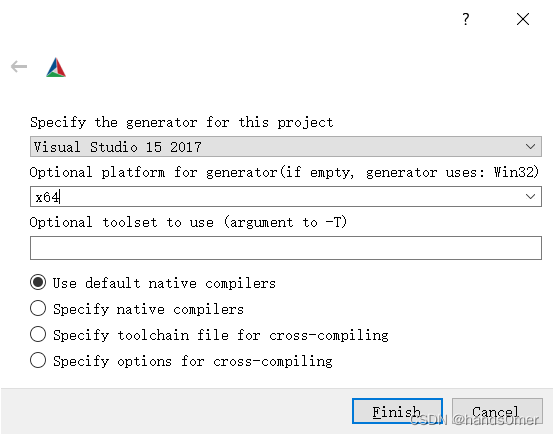Screen dimensions: 554x435
Task: Go back using the left arrow
Action: (x=19, y=66)
